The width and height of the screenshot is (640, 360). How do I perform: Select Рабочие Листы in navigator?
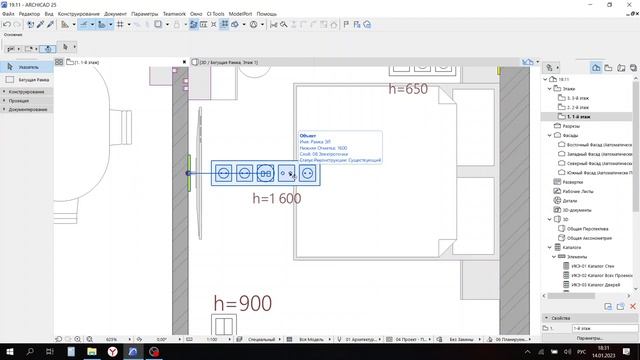click(x=578, y=191)
